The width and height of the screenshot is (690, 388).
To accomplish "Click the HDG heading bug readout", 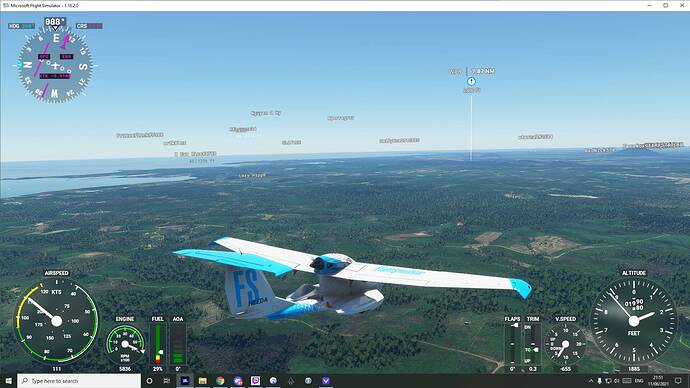I will [x=22, y=26].
